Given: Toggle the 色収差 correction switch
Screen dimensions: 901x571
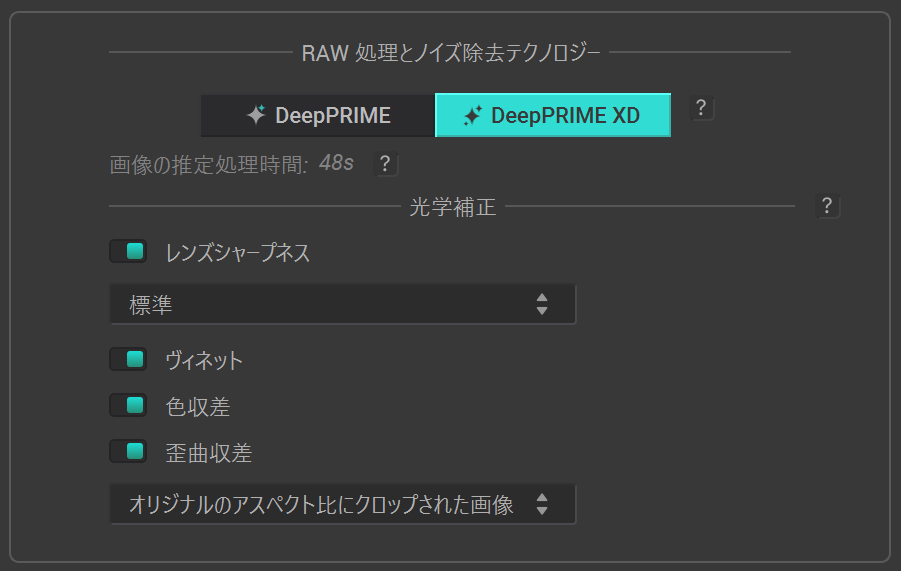Looking at the screenshot, I should 128,406.
